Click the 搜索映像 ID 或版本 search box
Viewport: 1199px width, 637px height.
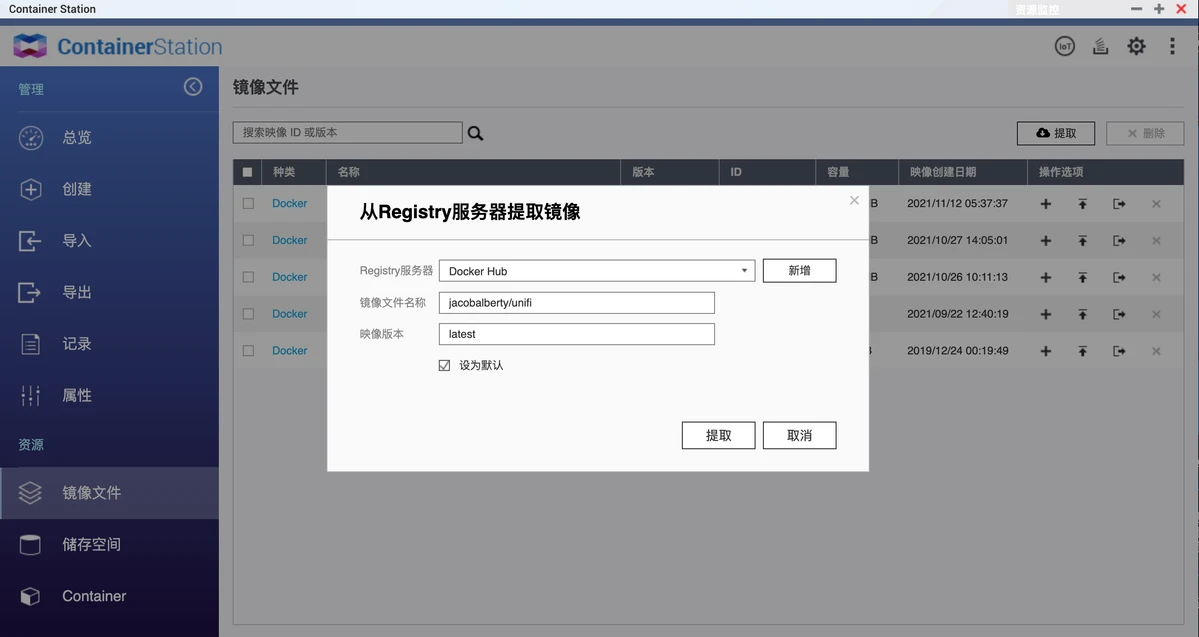click(347, 132)
